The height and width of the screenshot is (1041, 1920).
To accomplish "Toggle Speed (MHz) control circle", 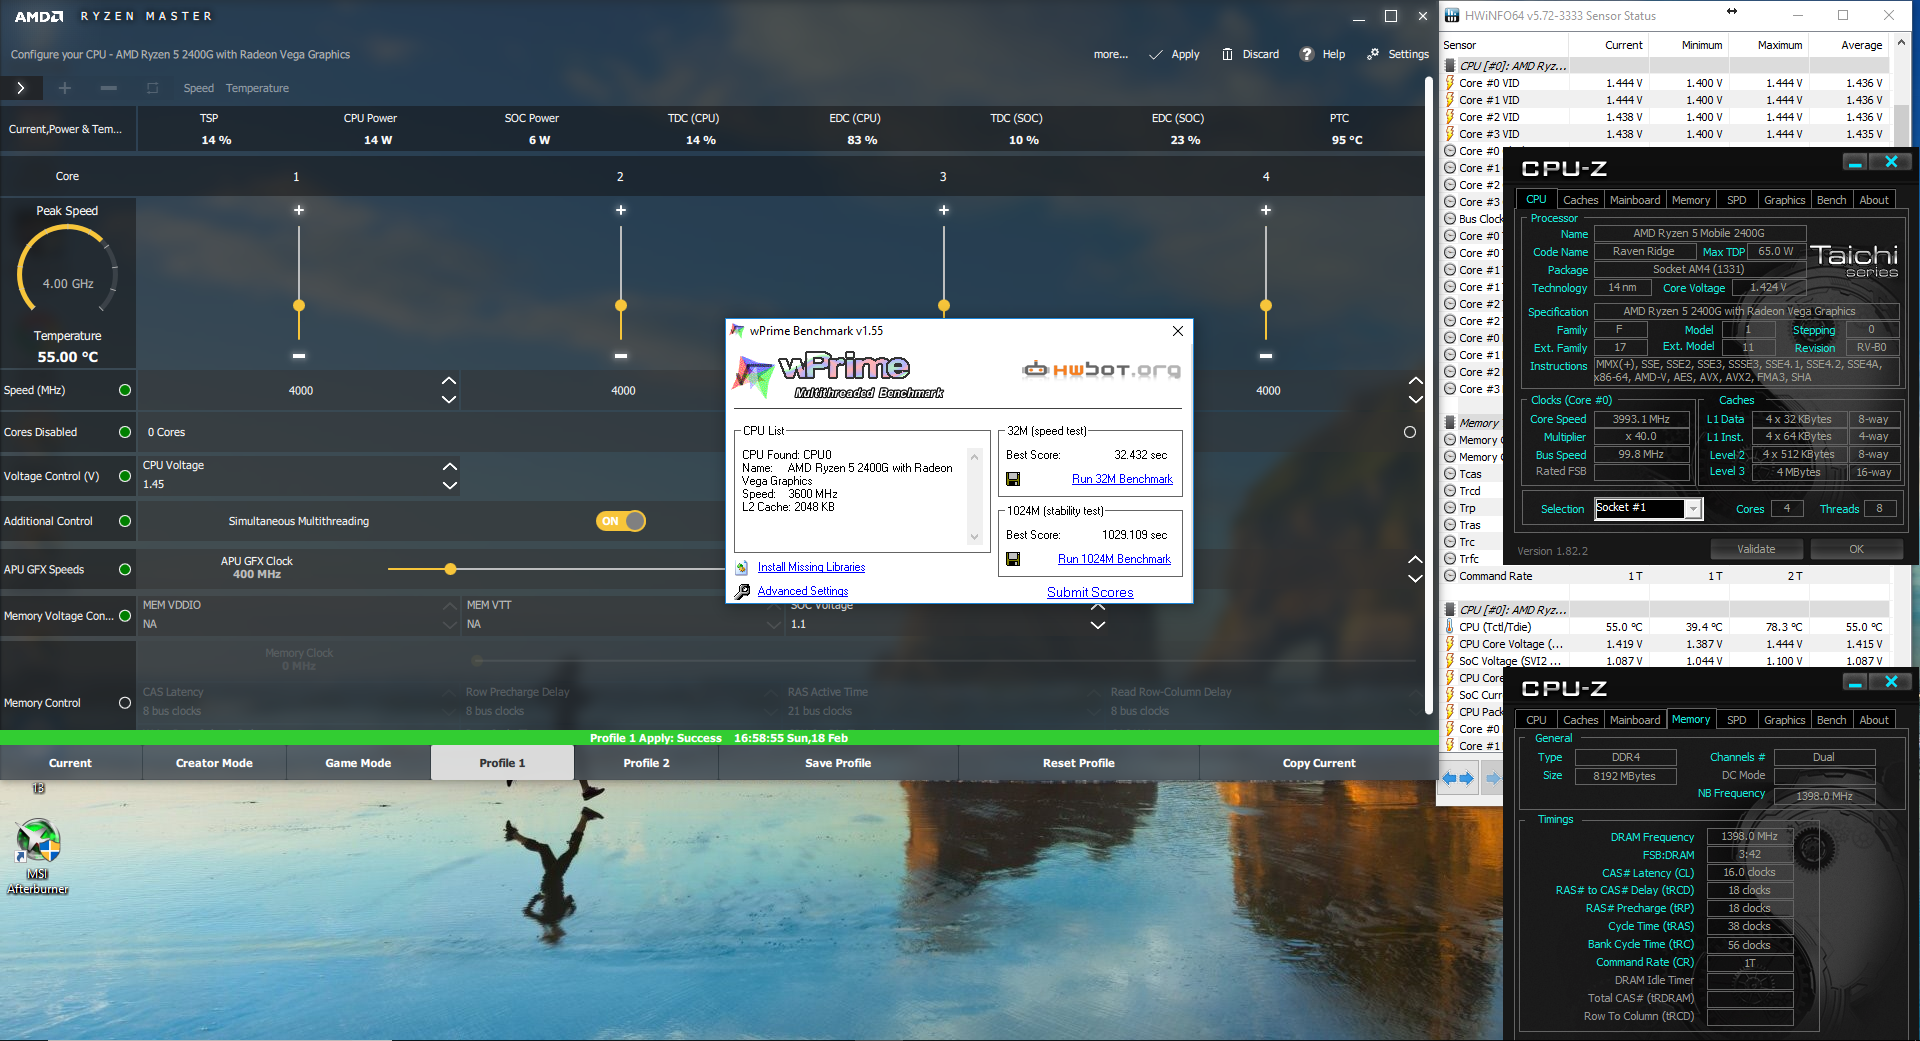I will [x=125, y=390].
